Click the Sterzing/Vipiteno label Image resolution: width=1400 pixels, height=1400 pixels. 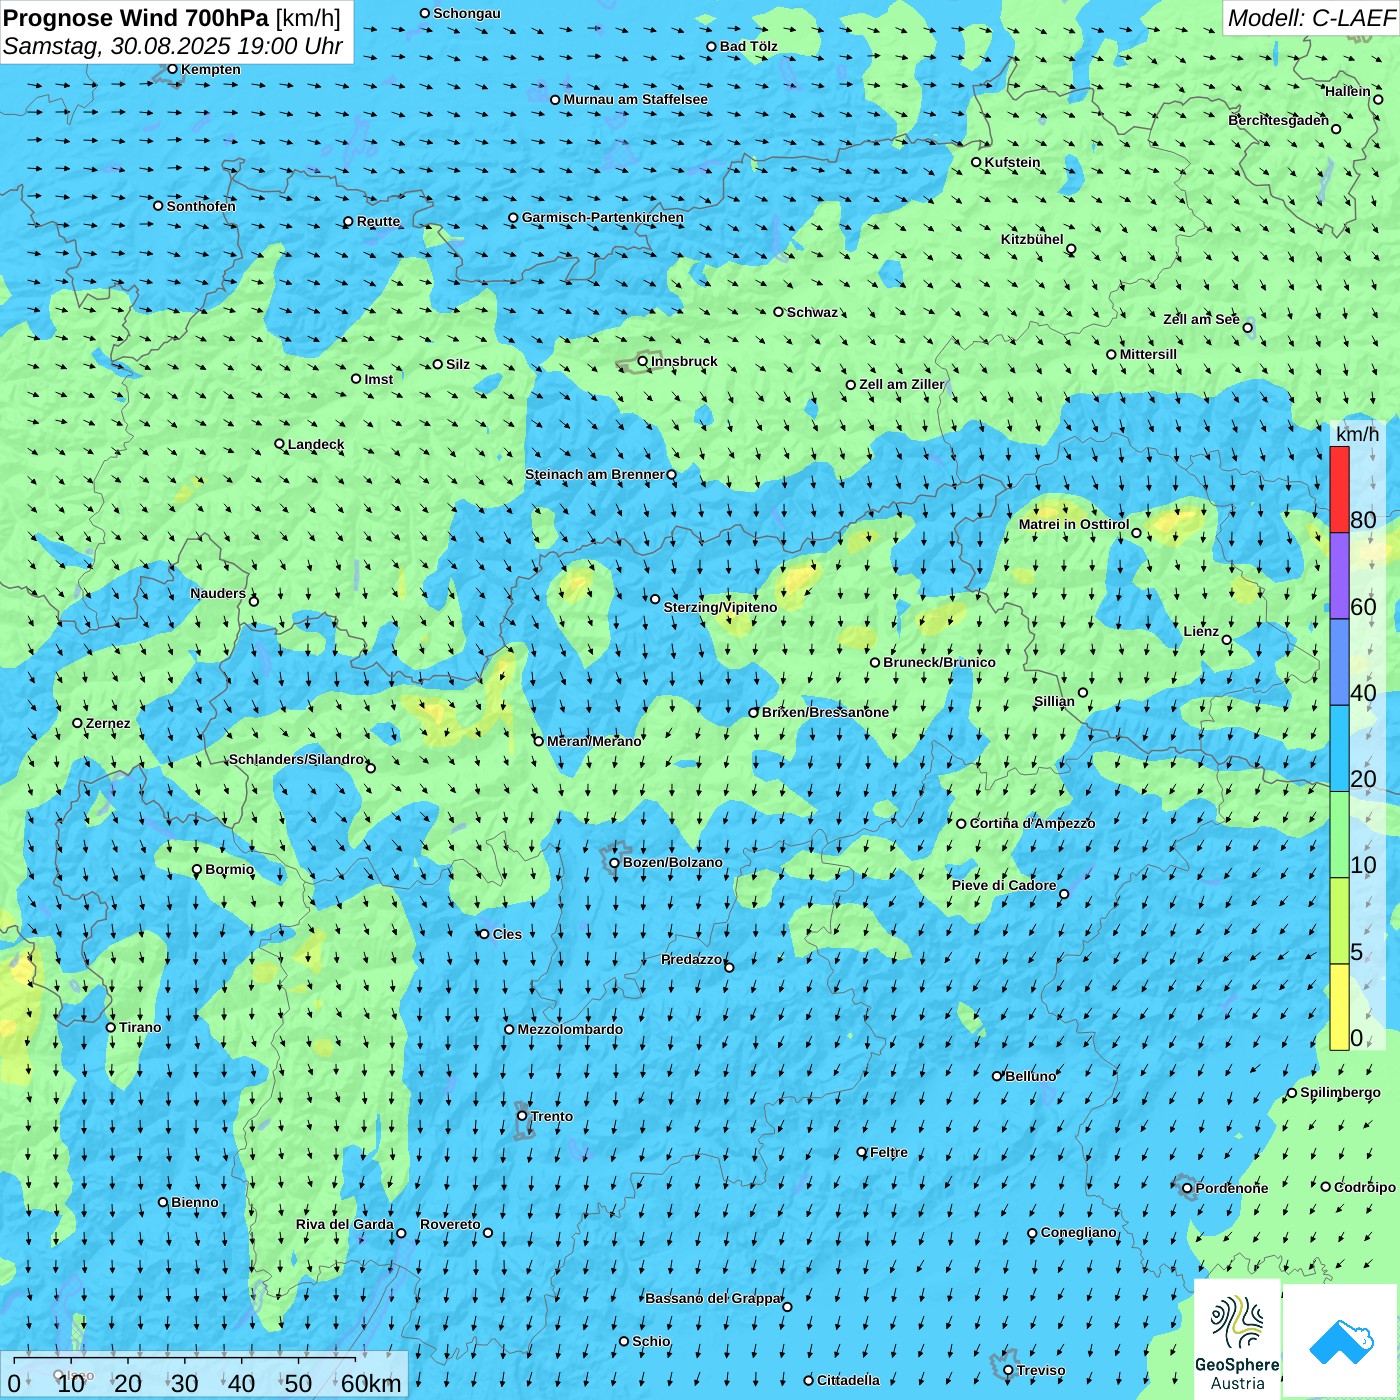click(720, 607)
